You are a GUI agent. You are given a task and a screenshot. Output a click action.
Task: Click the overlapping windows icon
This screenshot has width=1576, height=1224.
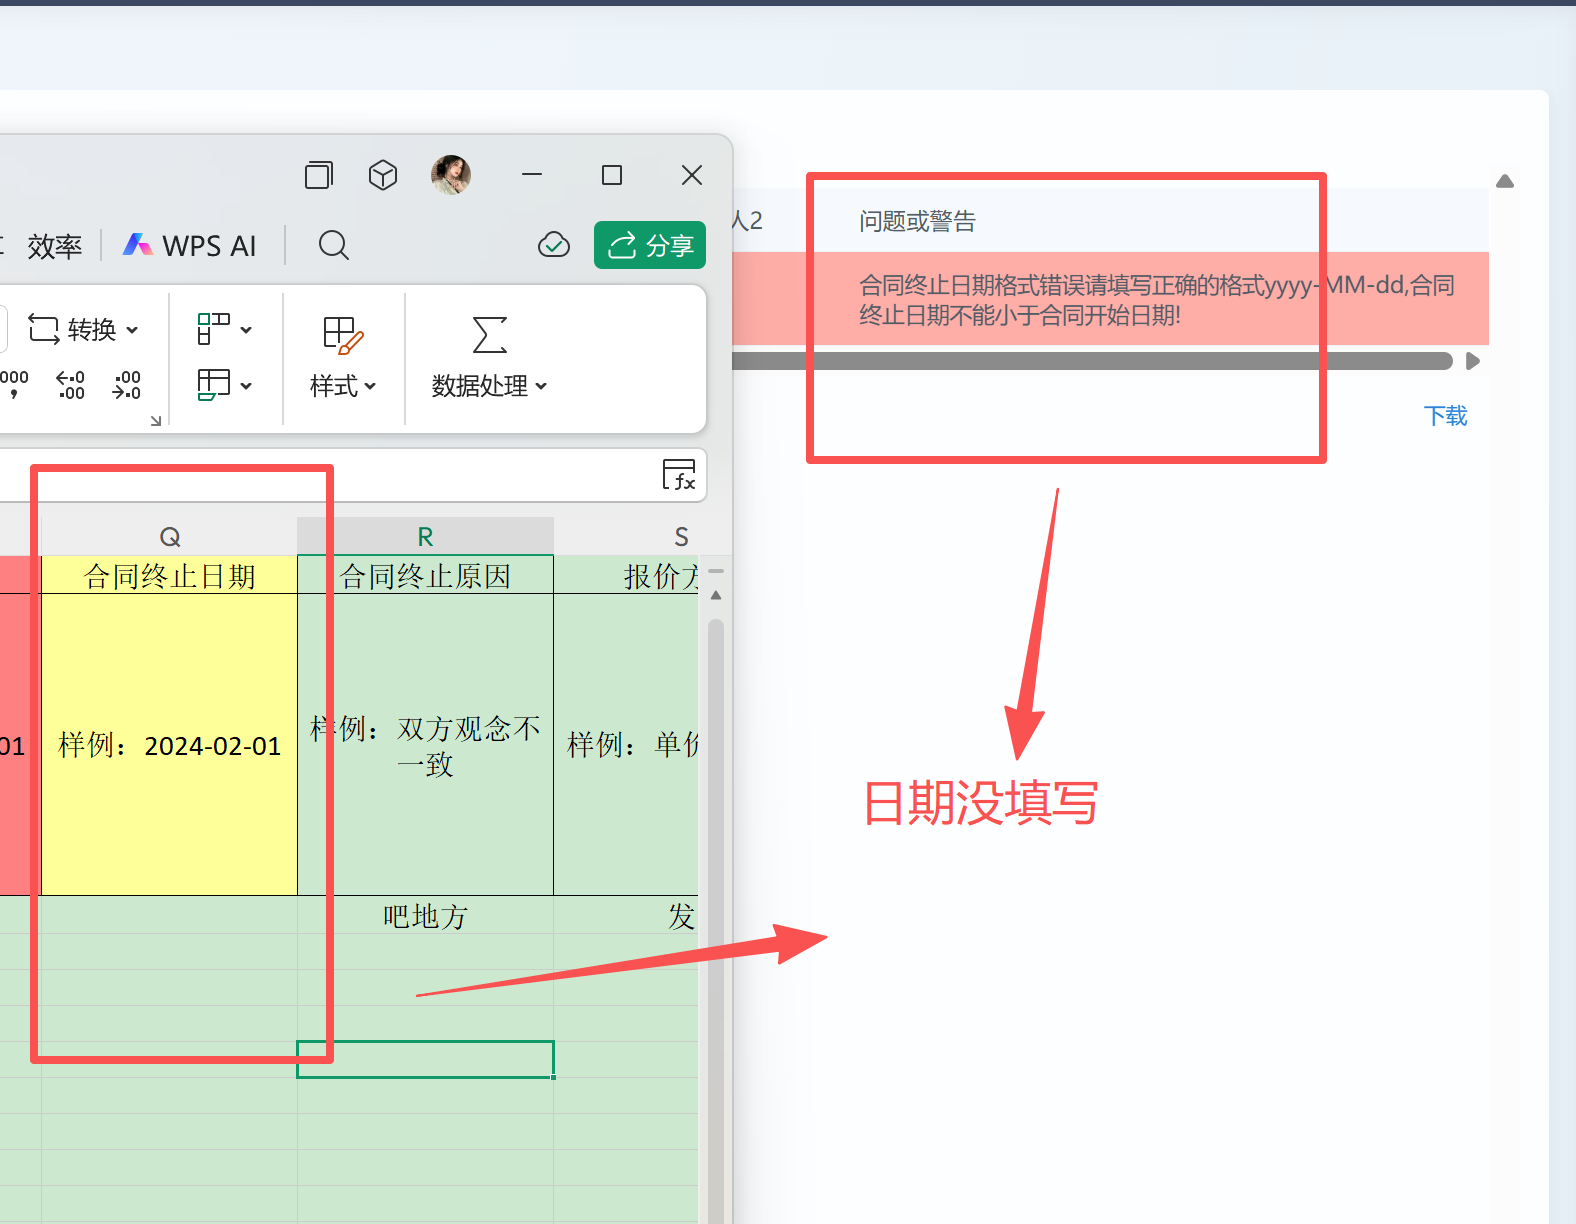click(x=319, y=175)
